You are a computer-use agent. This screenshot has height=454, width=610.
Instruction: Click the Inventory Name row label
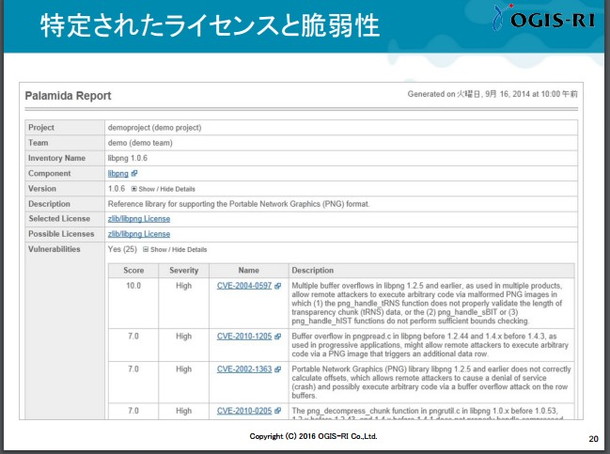click(56, 158)
